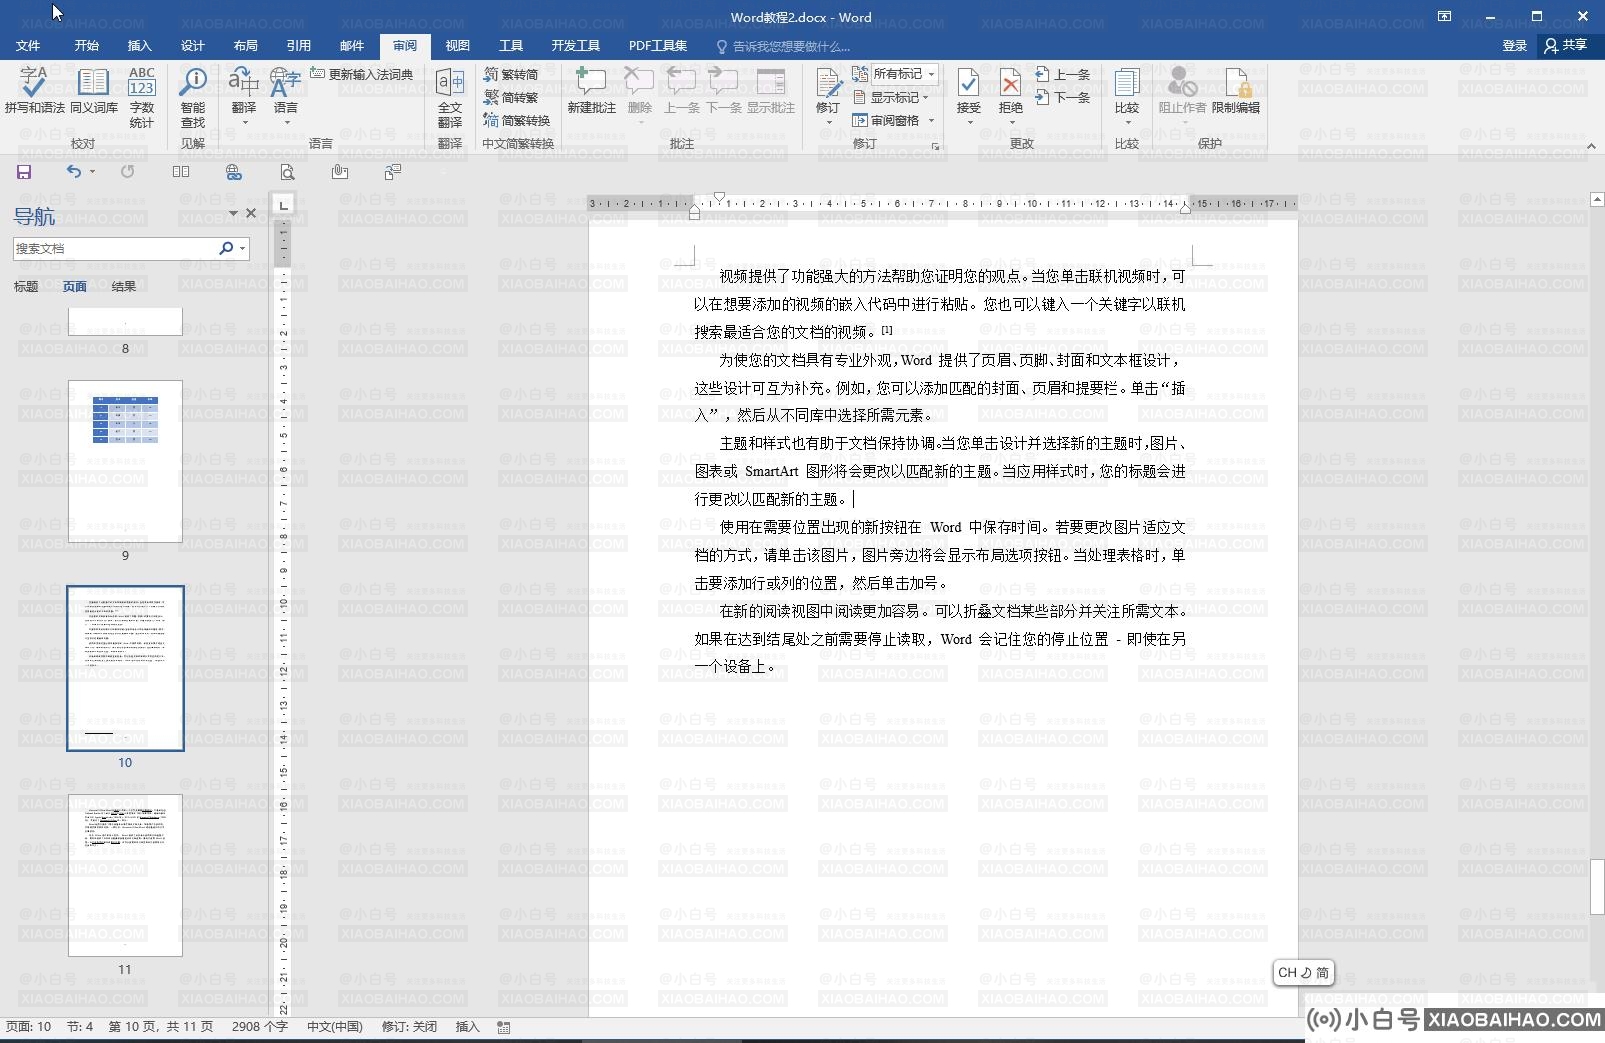The height and width of the screenshot is (1043, 1605).
Task: Click the 登录 sign-in link
Action: point(1514,46)
